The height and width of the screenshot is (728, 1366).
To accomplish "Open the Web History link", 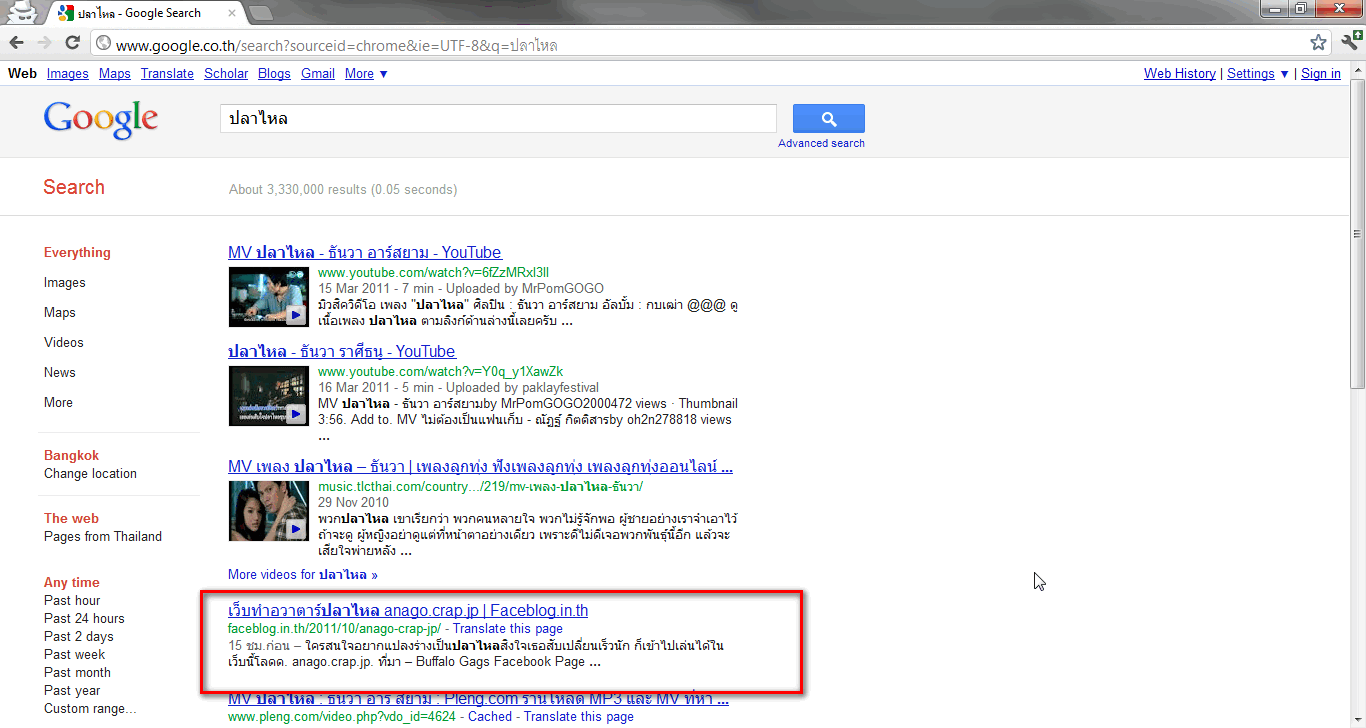I will [1180, 74].
